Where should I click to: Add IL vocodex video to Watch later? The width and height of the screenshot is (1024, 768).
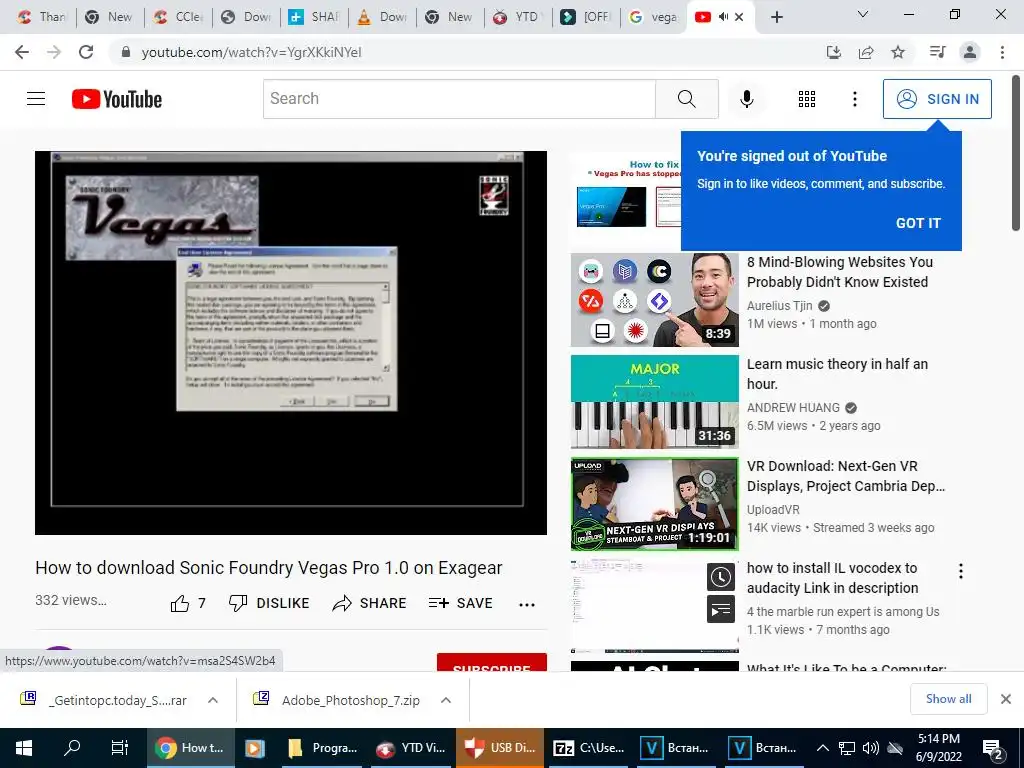721,577
